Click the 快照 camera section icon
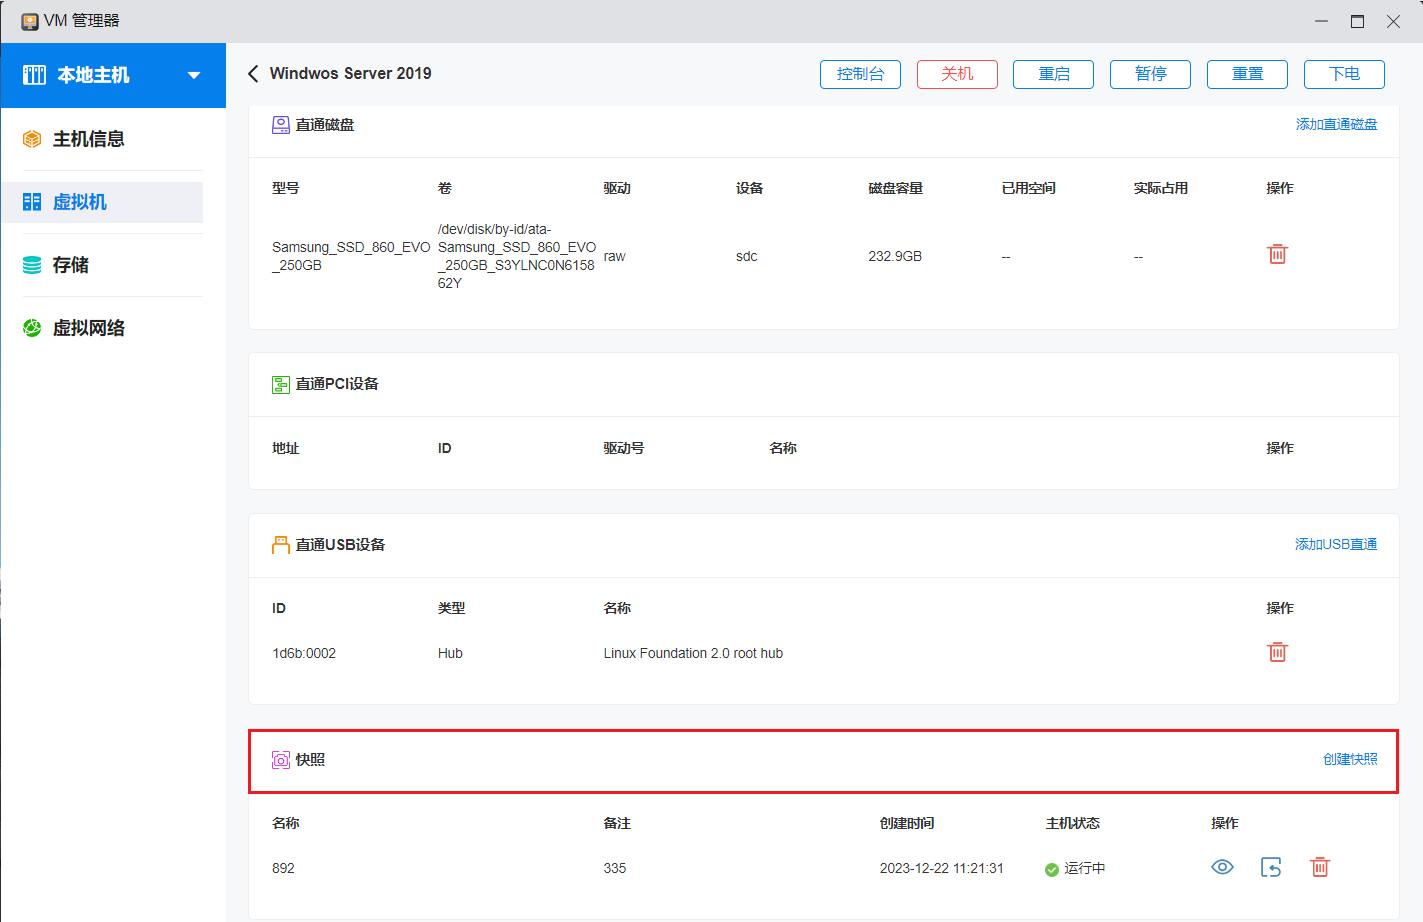 coord(281,760)
